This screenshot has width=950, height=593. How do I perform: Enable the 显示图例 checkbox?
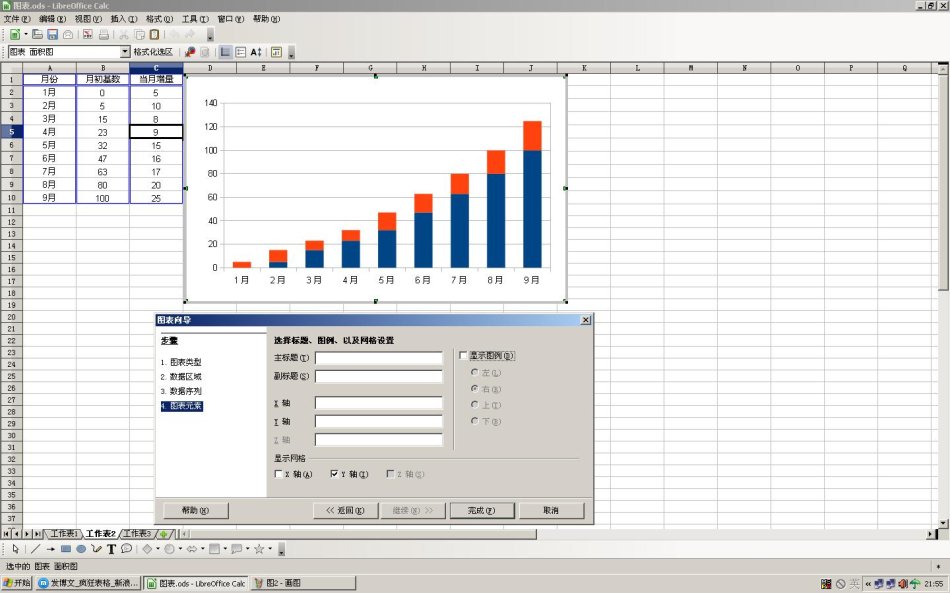pos(463,356)
